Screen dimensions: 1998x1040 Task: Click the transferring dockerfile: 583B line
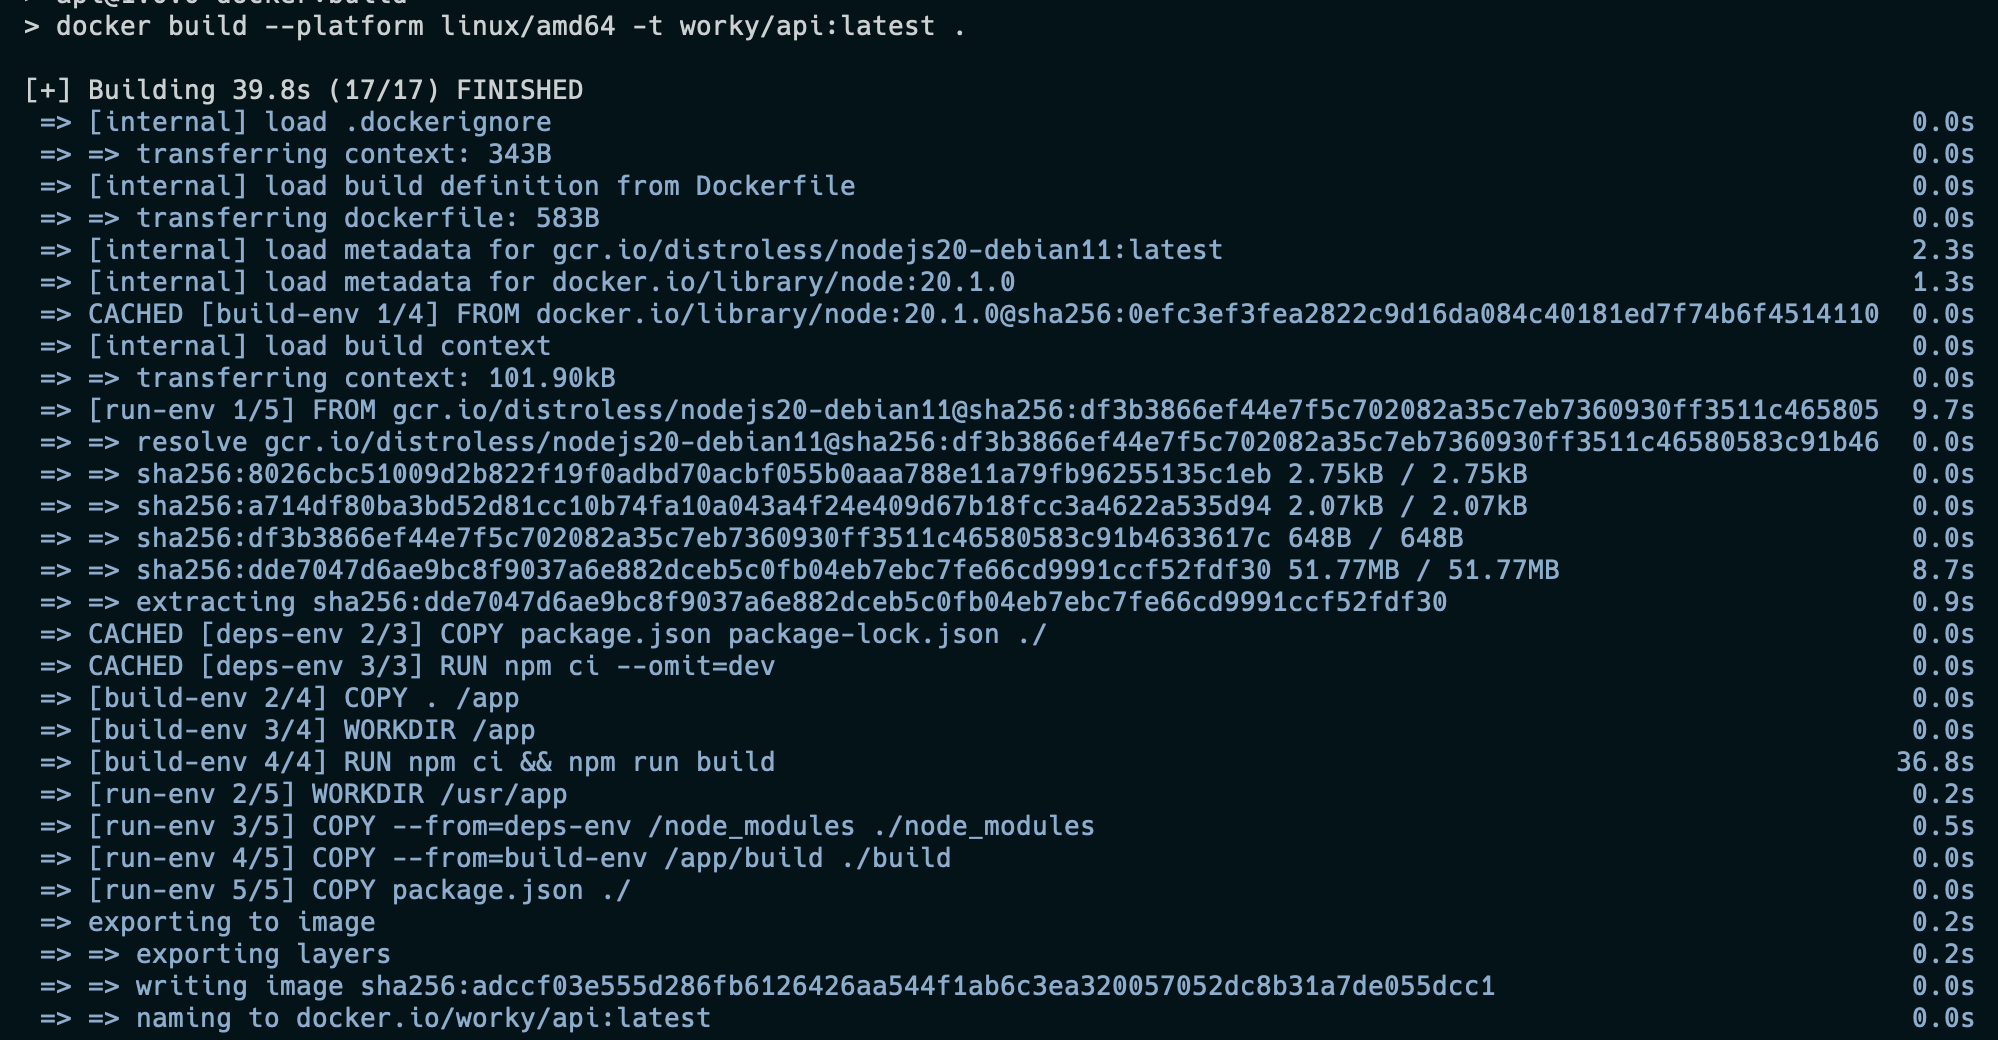click(x=367, y=218)
